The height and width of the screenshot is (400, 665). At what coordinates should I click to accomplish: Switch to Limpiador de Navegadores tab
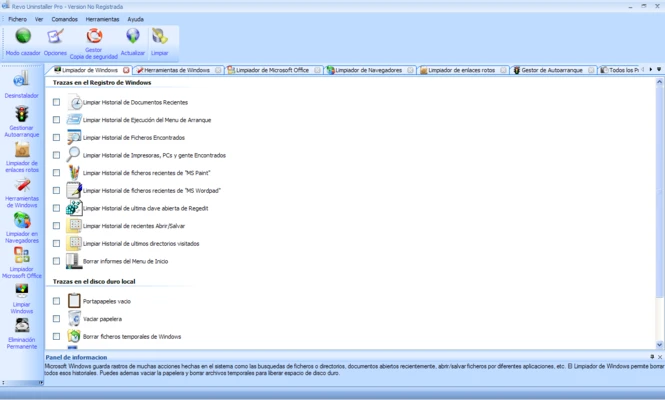click(x=369, y=70)
